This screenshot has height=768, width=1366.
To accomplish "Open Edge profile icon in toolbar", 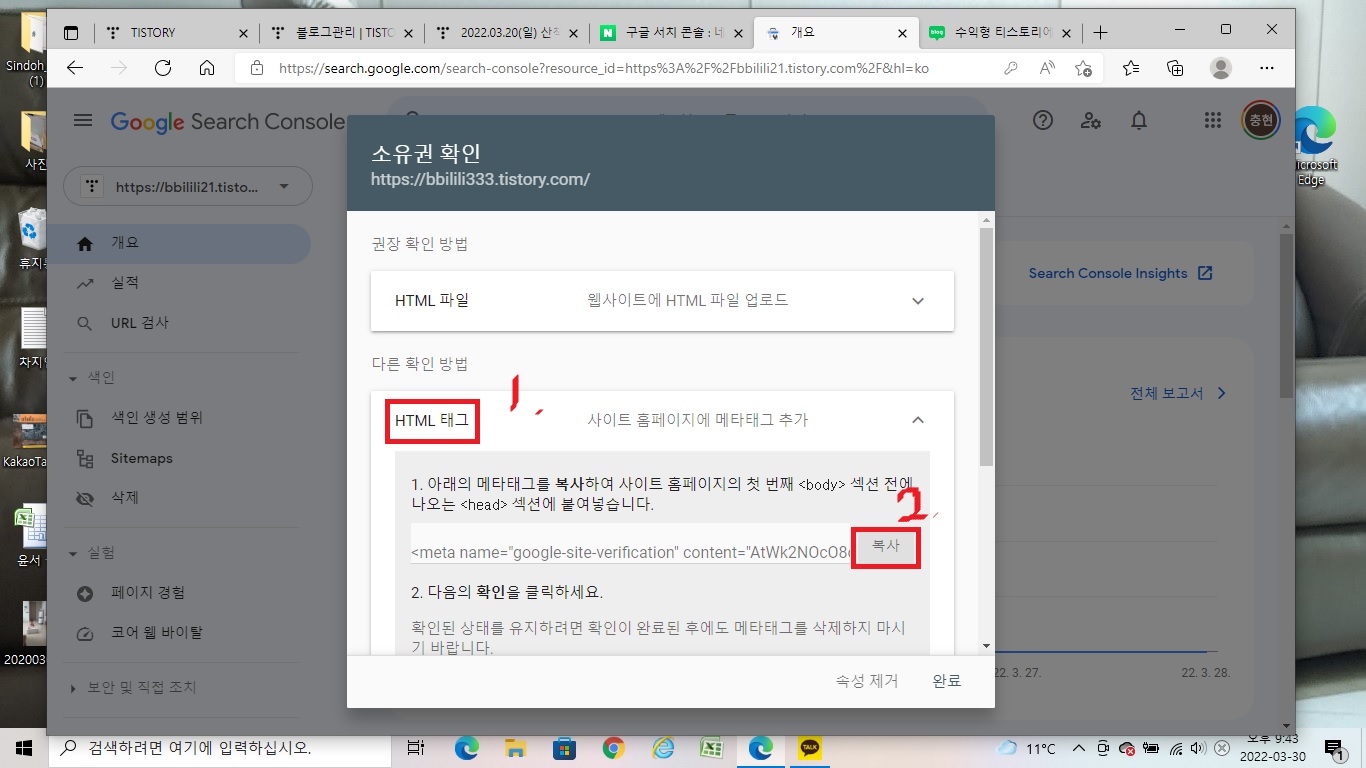I will (x=1220, y=68).
